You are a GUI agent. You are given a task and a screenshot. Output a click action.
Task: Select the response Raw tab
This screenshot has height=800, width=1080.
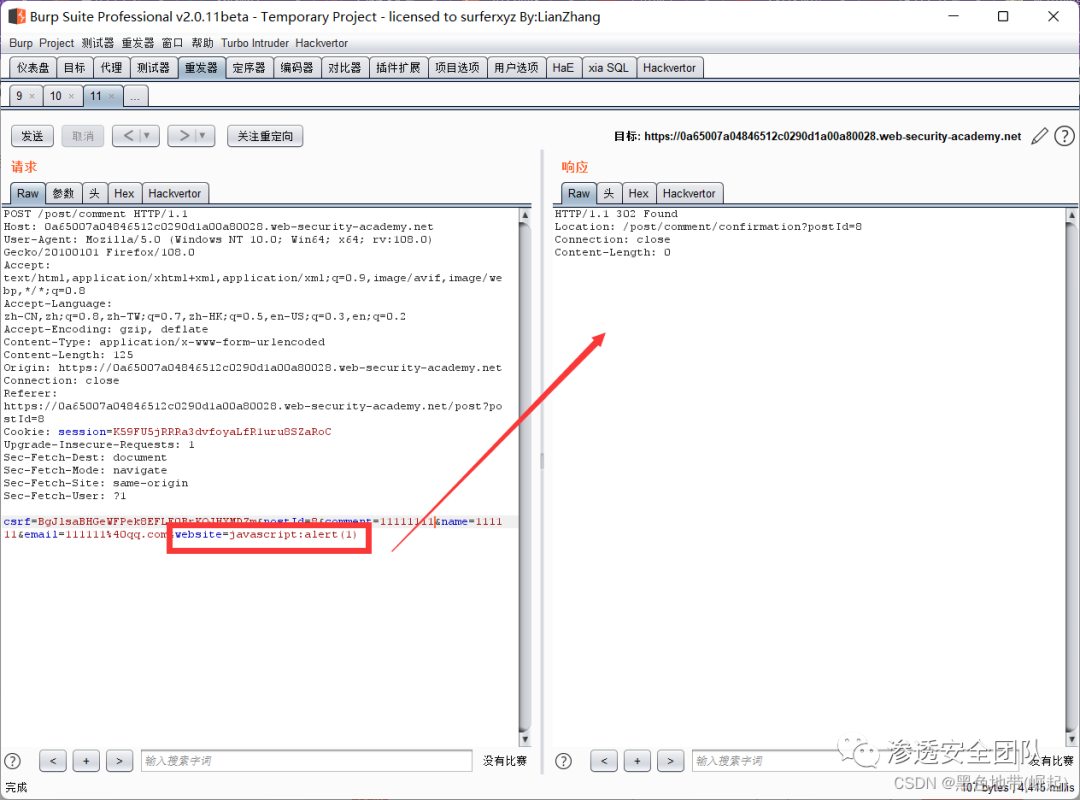[579, 194]
